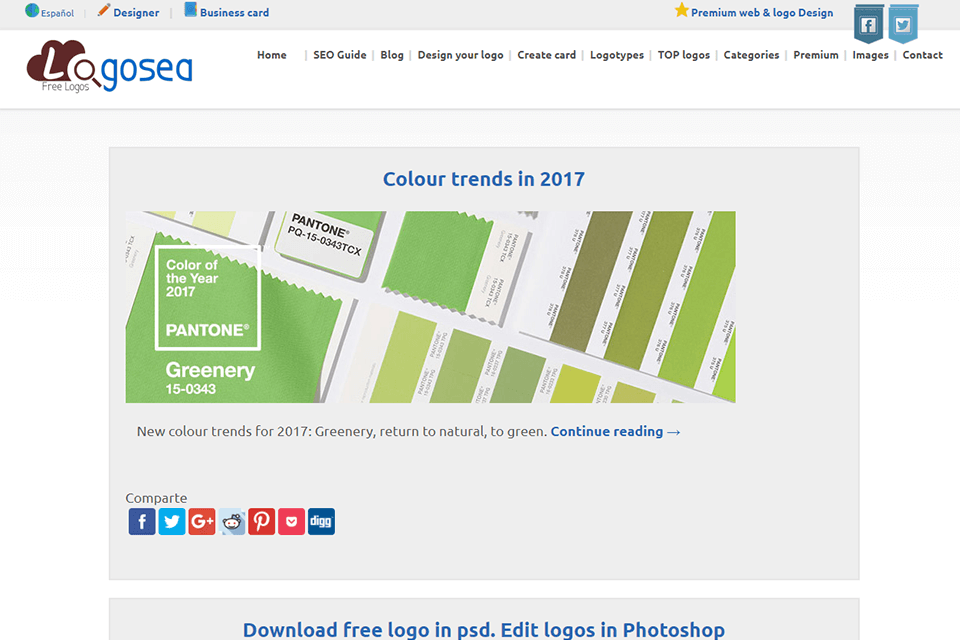This screenshot has height=640, width=960.
Task: Open the Colour trends in 2017 heading
Action: (x=484, y=179)
